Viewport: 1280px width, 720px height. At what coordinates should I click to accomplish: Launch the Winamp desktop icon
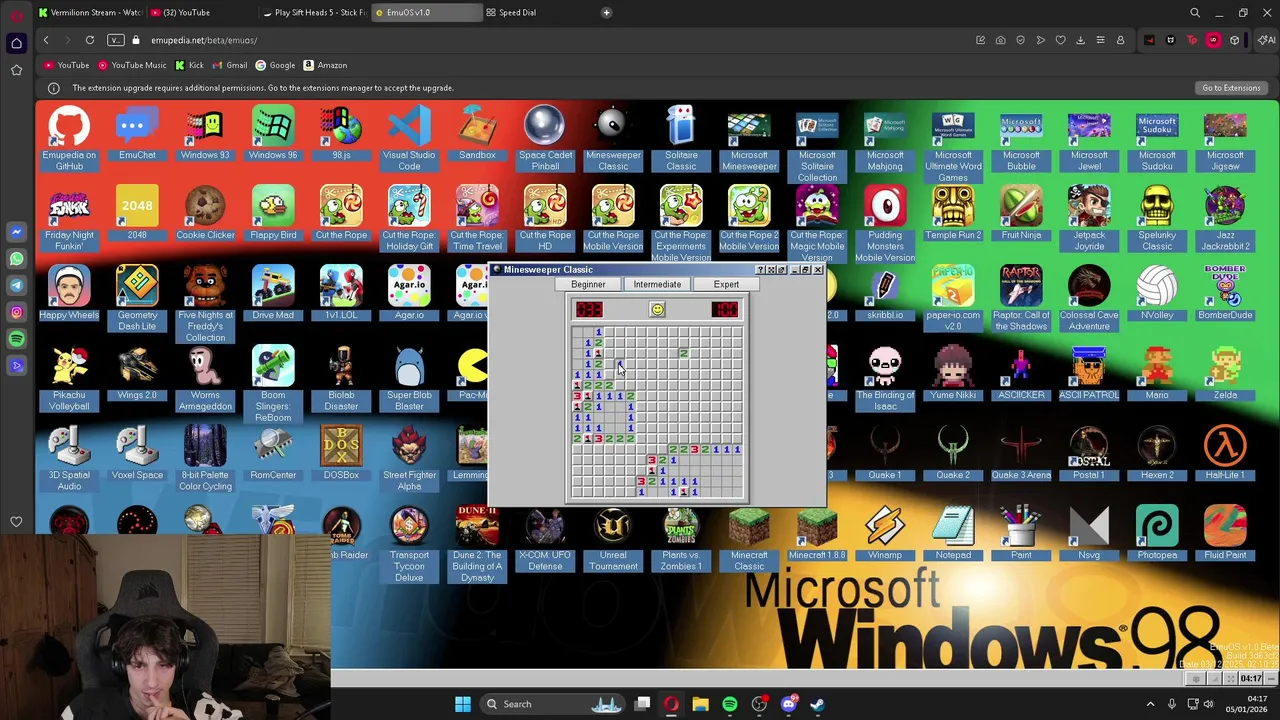click(x=885, y=533)
